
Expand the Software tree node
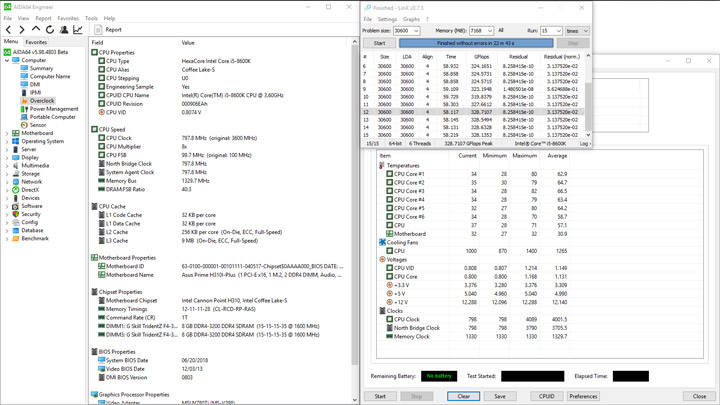(x=7, y=206)
